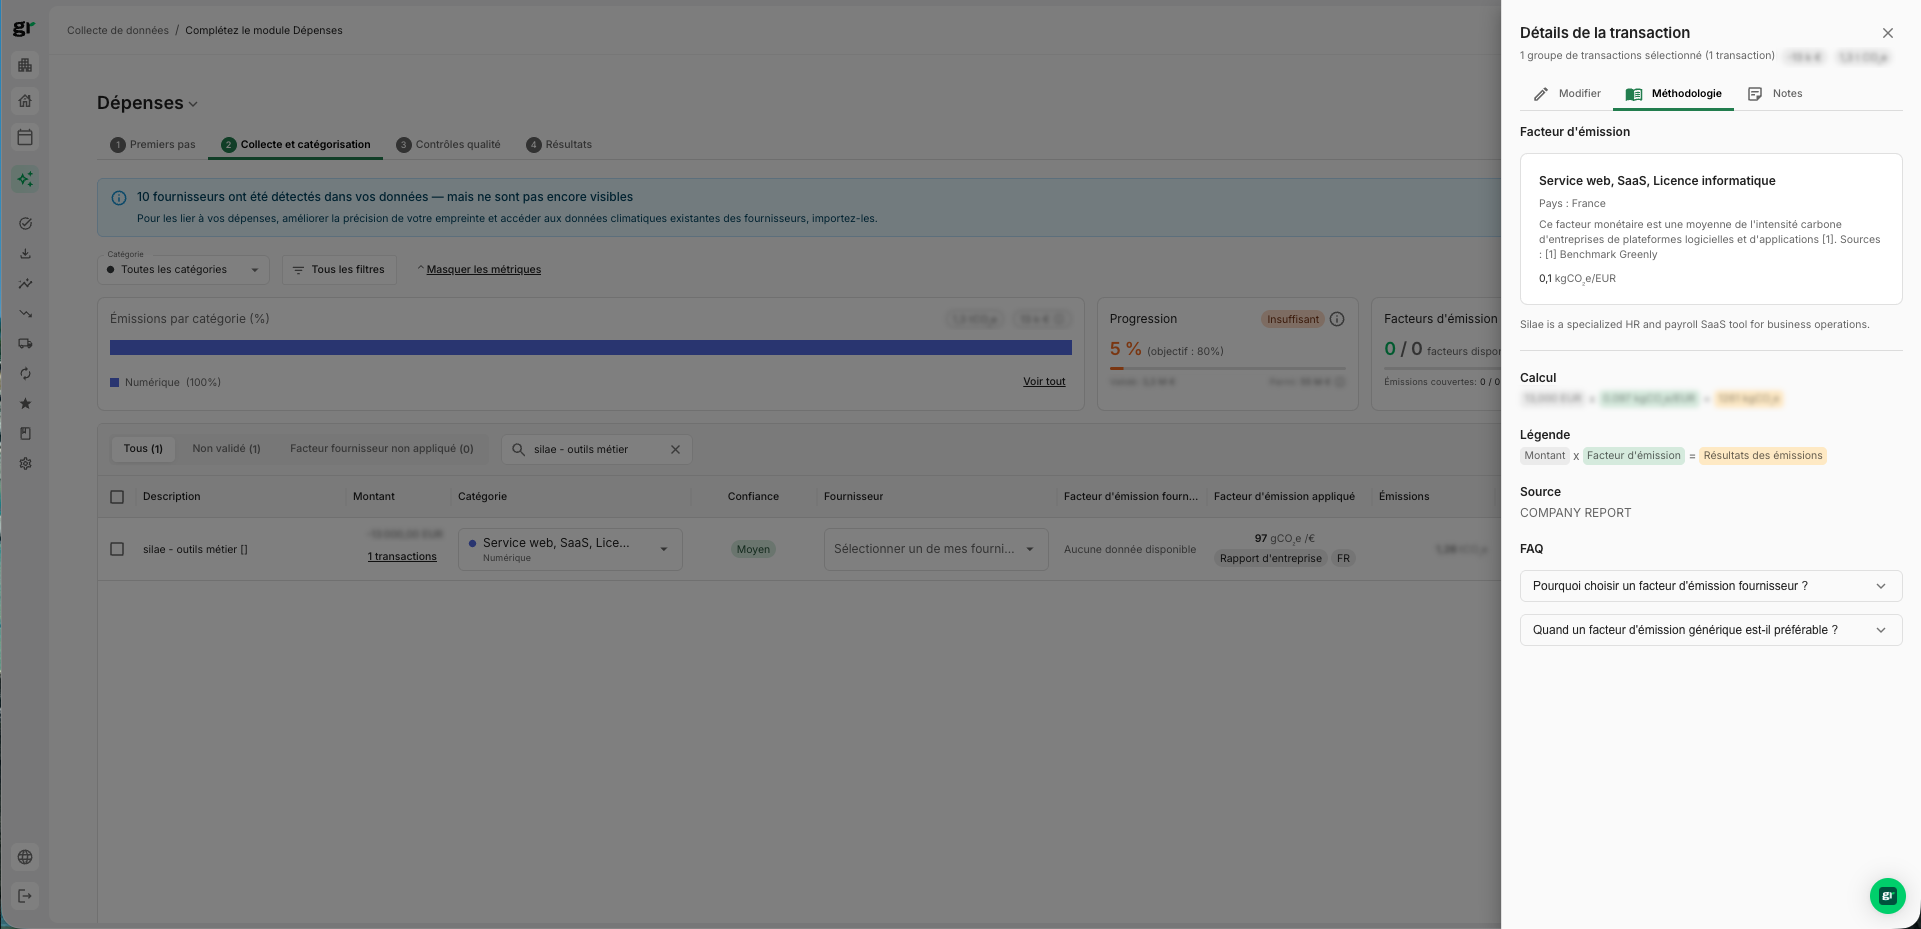Viewport: 1921px width, 929px height.
Task: Close the transaction details panel
Action: click(1887, 33)
